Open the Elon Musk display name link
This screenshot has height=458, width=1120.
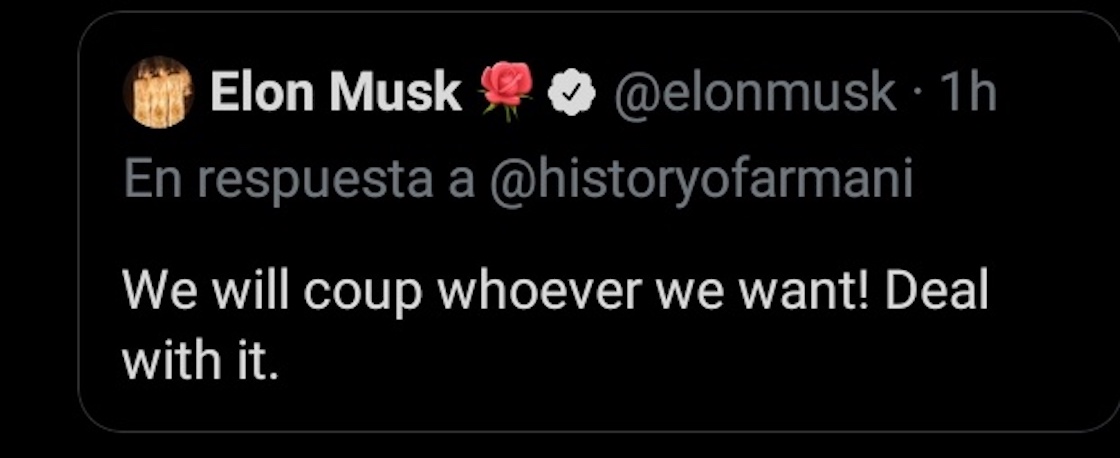(x=335, y=93)
